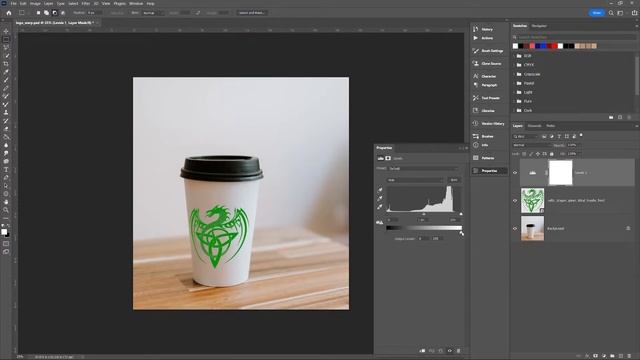Open the Filter menu

pos(86,3)
